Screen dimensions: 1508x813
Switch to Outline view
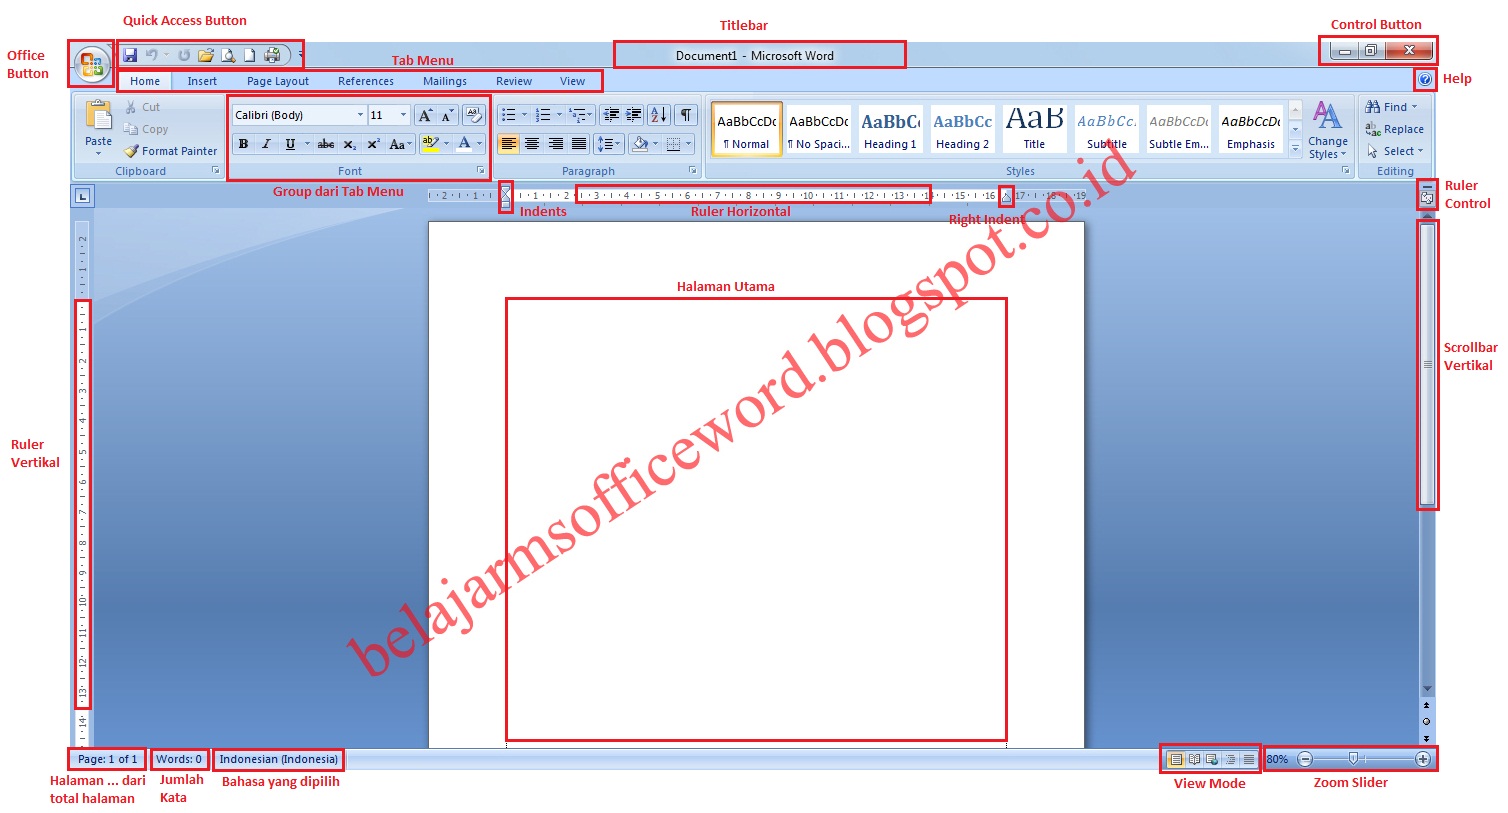click(x=1230, y=759)
